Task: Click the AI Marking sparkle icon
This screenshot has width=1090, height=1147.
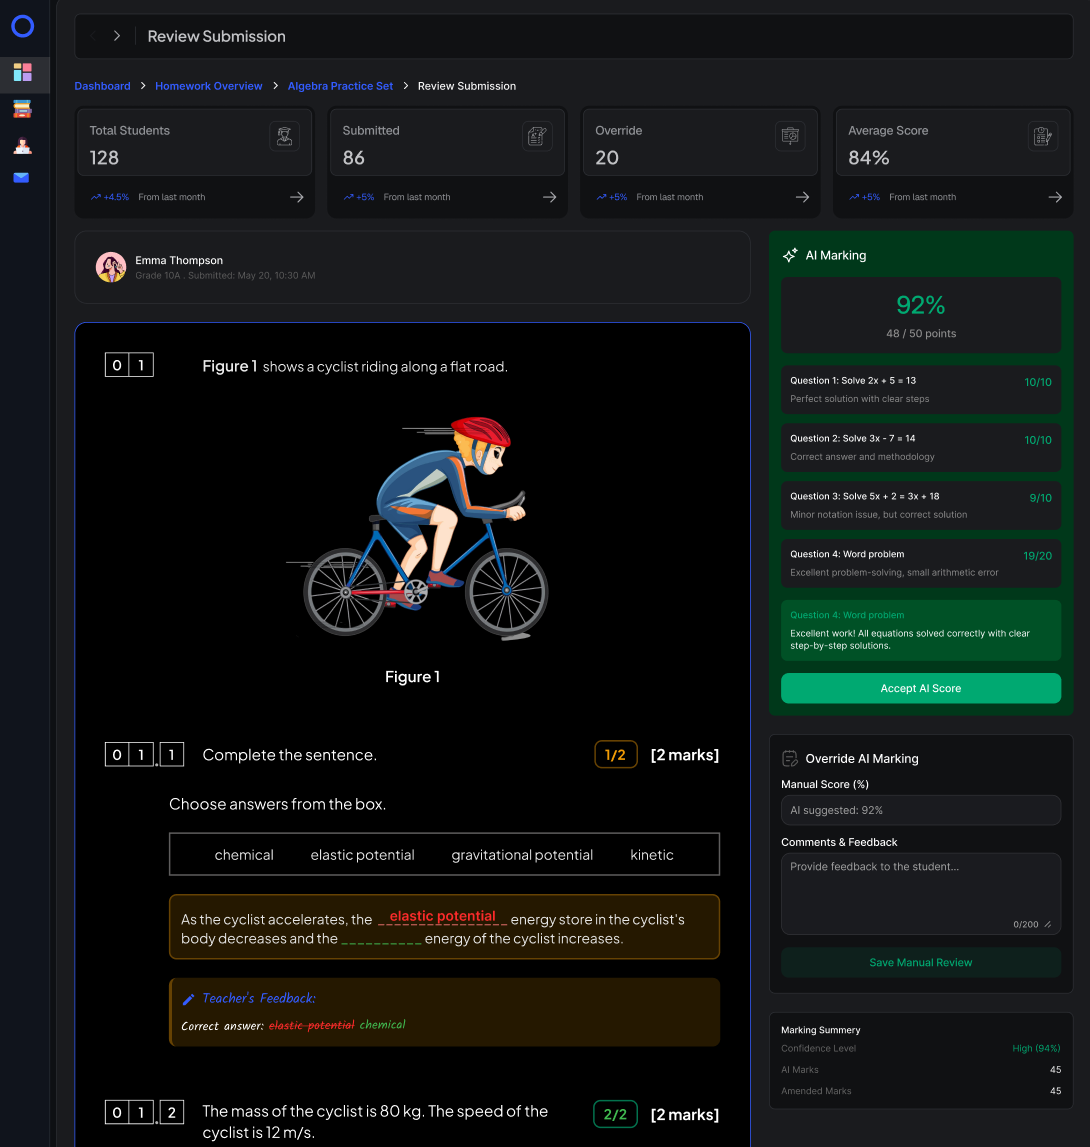Action: click(790, 255)
